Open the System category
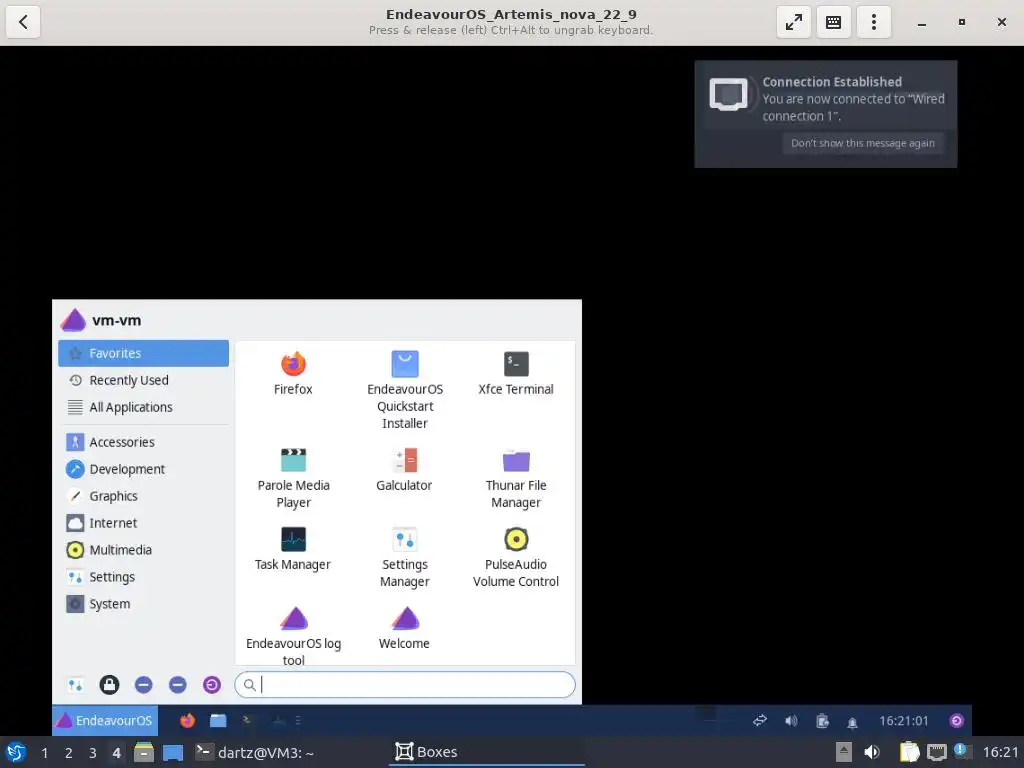 pos(143,603)
